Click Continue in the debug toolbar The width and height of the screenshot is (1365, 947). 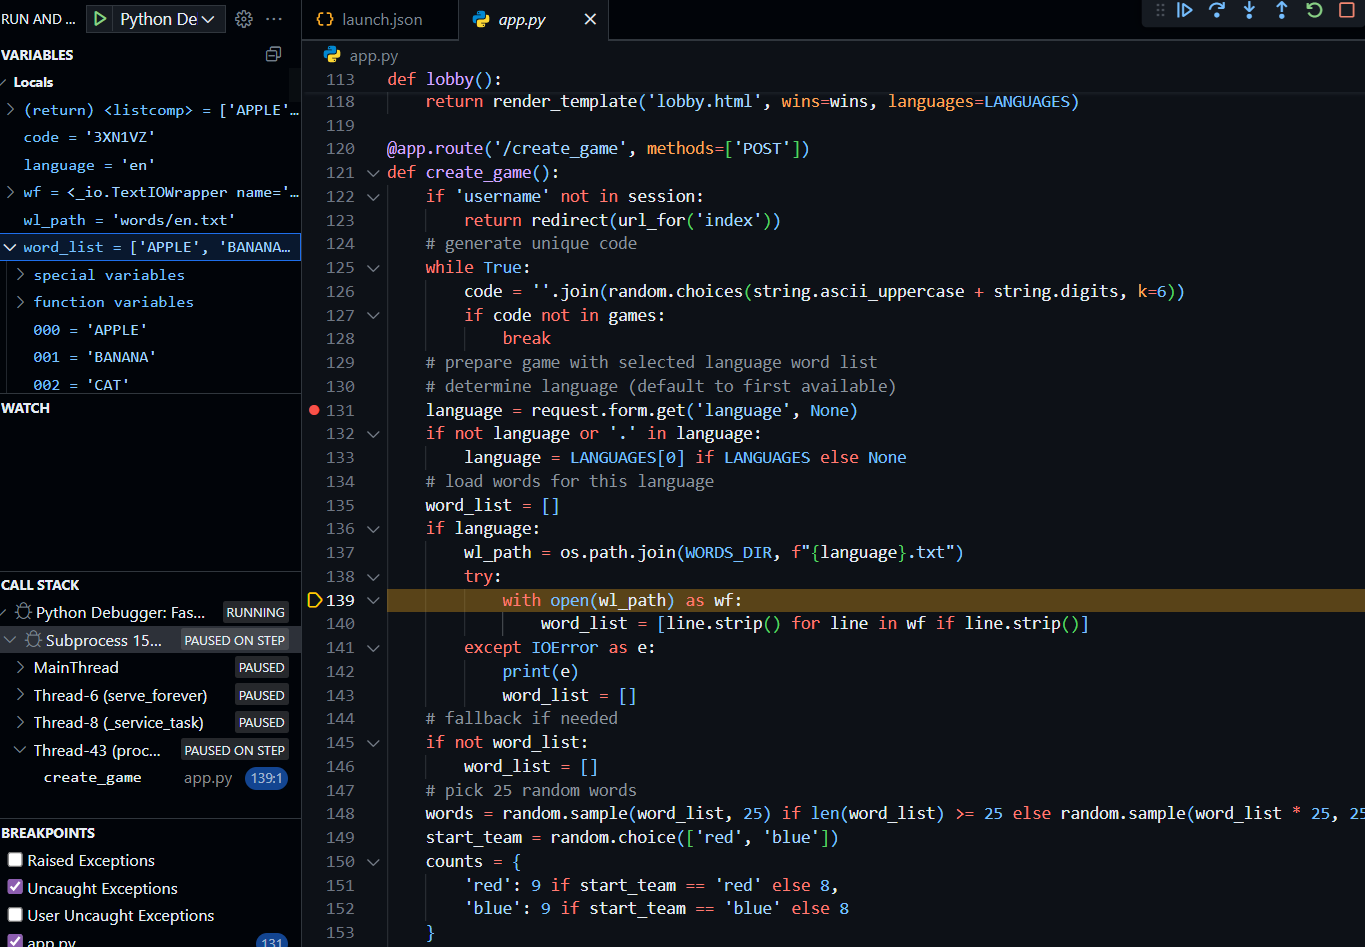coord(1185,10)
